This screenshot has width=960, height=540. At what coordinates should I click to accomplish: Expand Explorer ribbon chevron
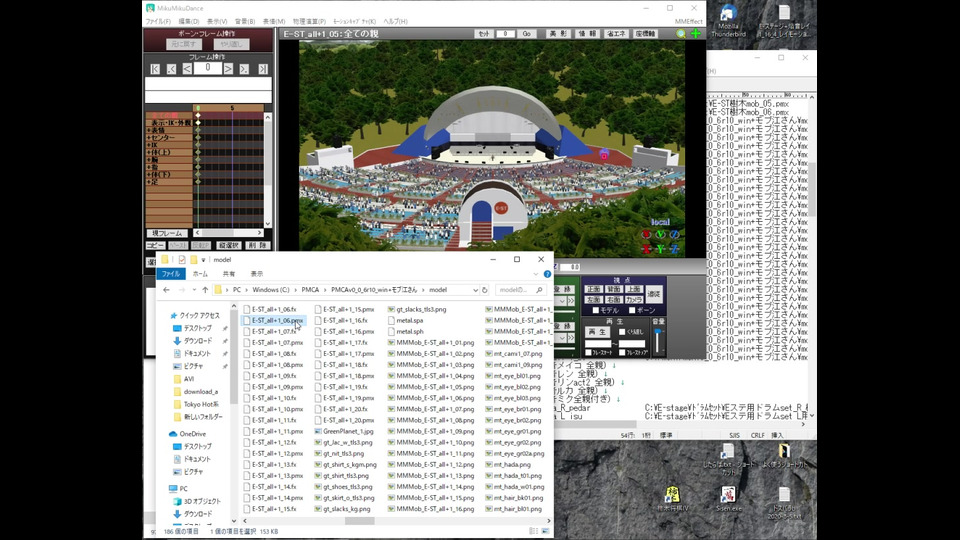(x=536, y=274)
